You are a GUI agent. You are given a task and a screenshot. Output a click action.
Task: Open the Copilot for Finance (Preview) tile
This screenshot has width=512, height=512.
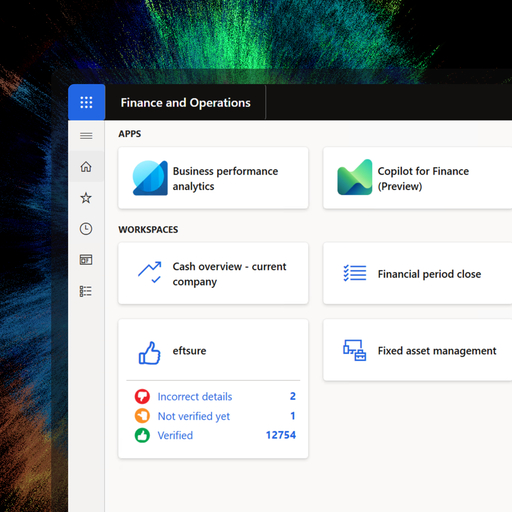click(x=417, y=178)
